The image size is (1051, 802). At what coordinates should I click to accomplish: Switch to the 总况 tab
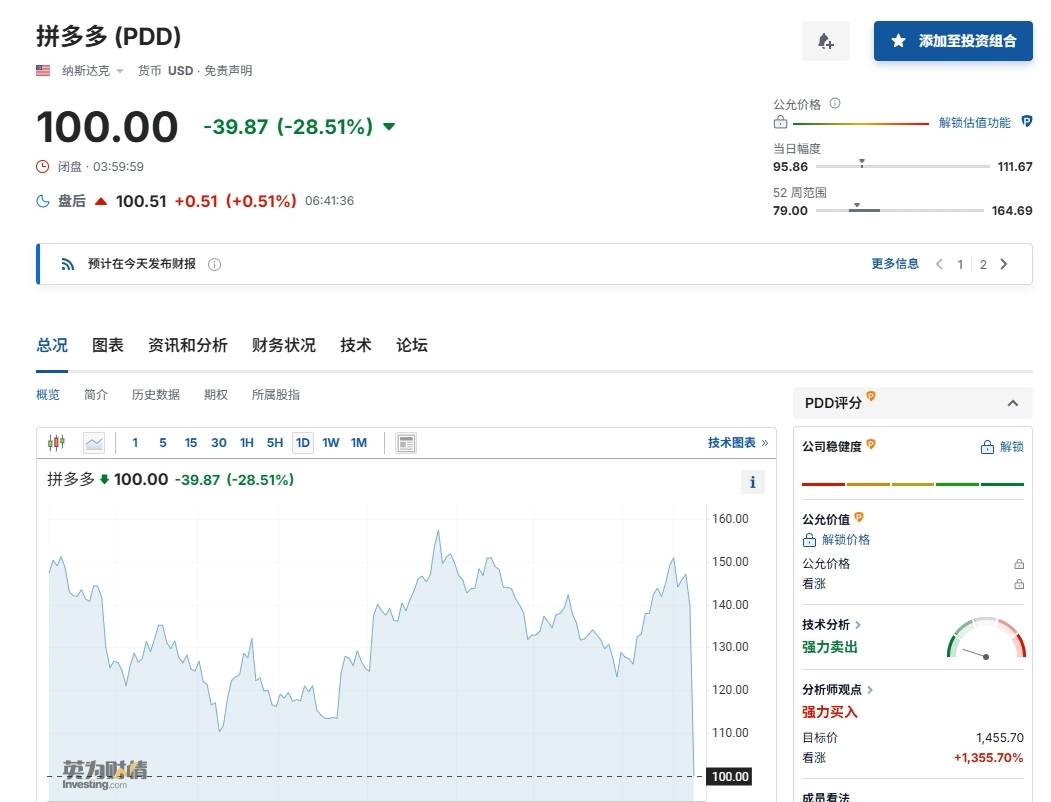coord(52,345)
